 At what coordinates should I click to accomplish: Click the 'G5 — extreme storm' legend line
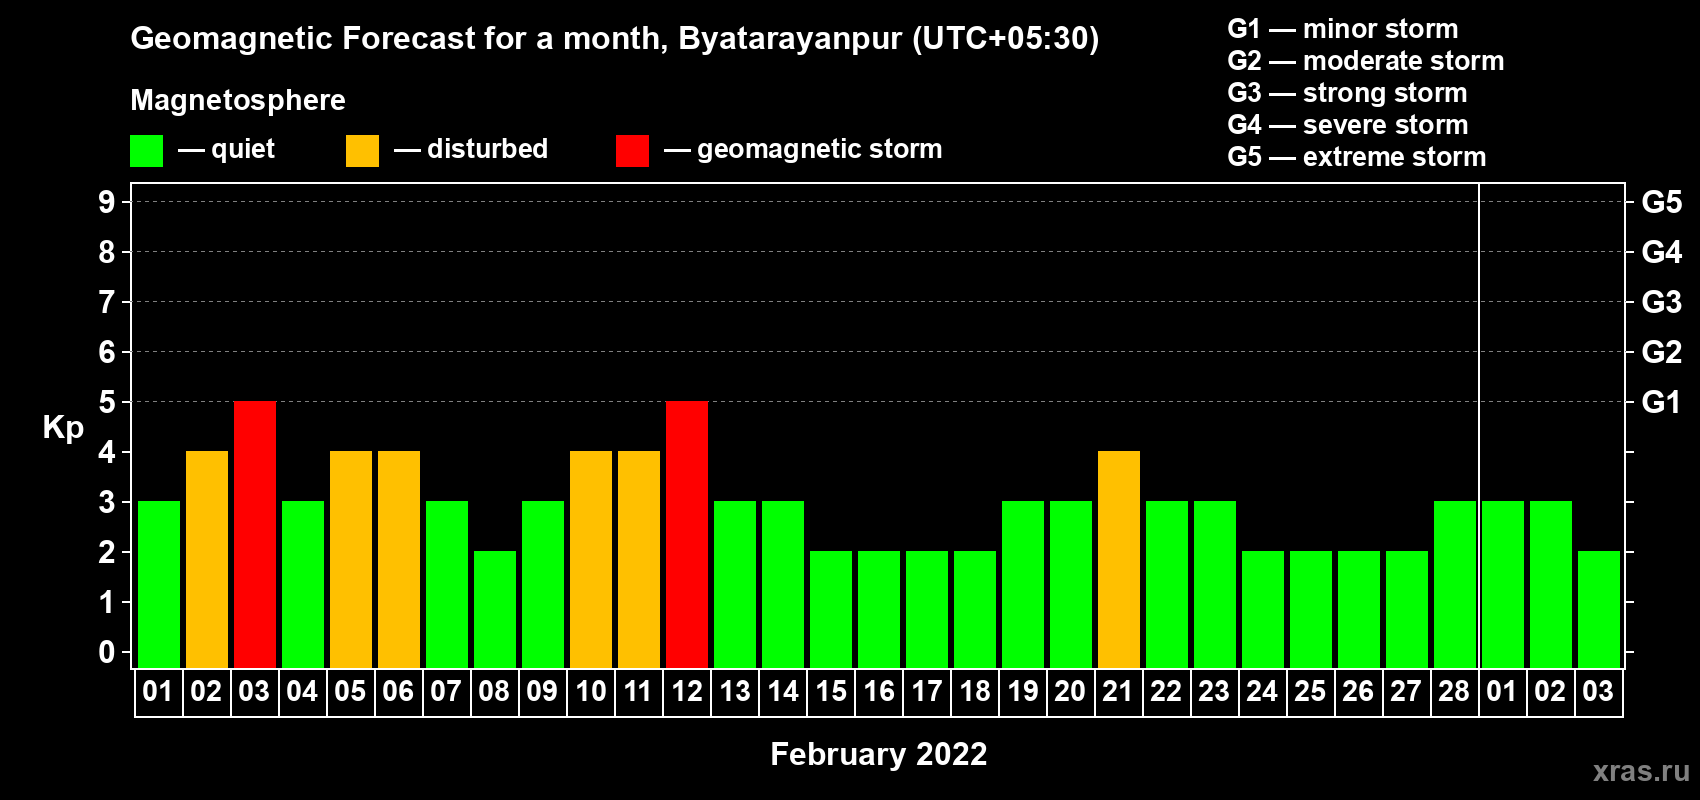pyautogui.click(x=1357, y=157)
